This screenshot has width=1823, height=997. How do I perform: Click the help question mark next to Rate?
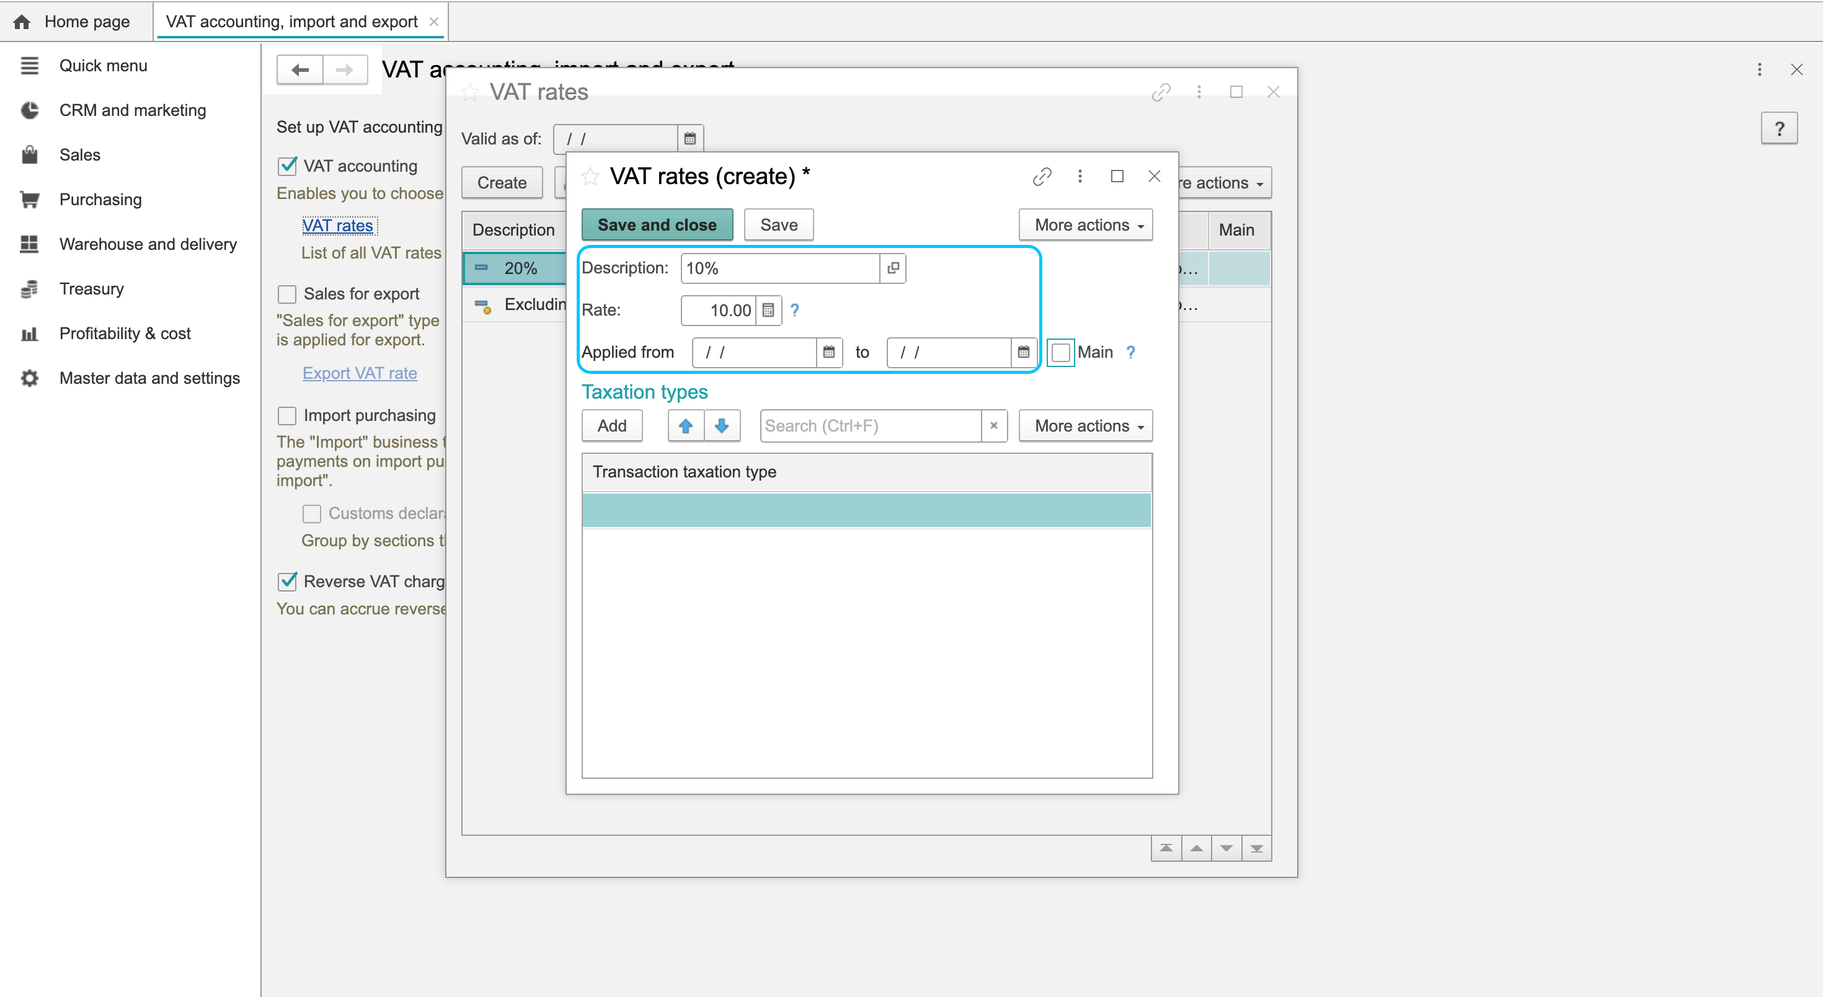click(x=795, y=310)
